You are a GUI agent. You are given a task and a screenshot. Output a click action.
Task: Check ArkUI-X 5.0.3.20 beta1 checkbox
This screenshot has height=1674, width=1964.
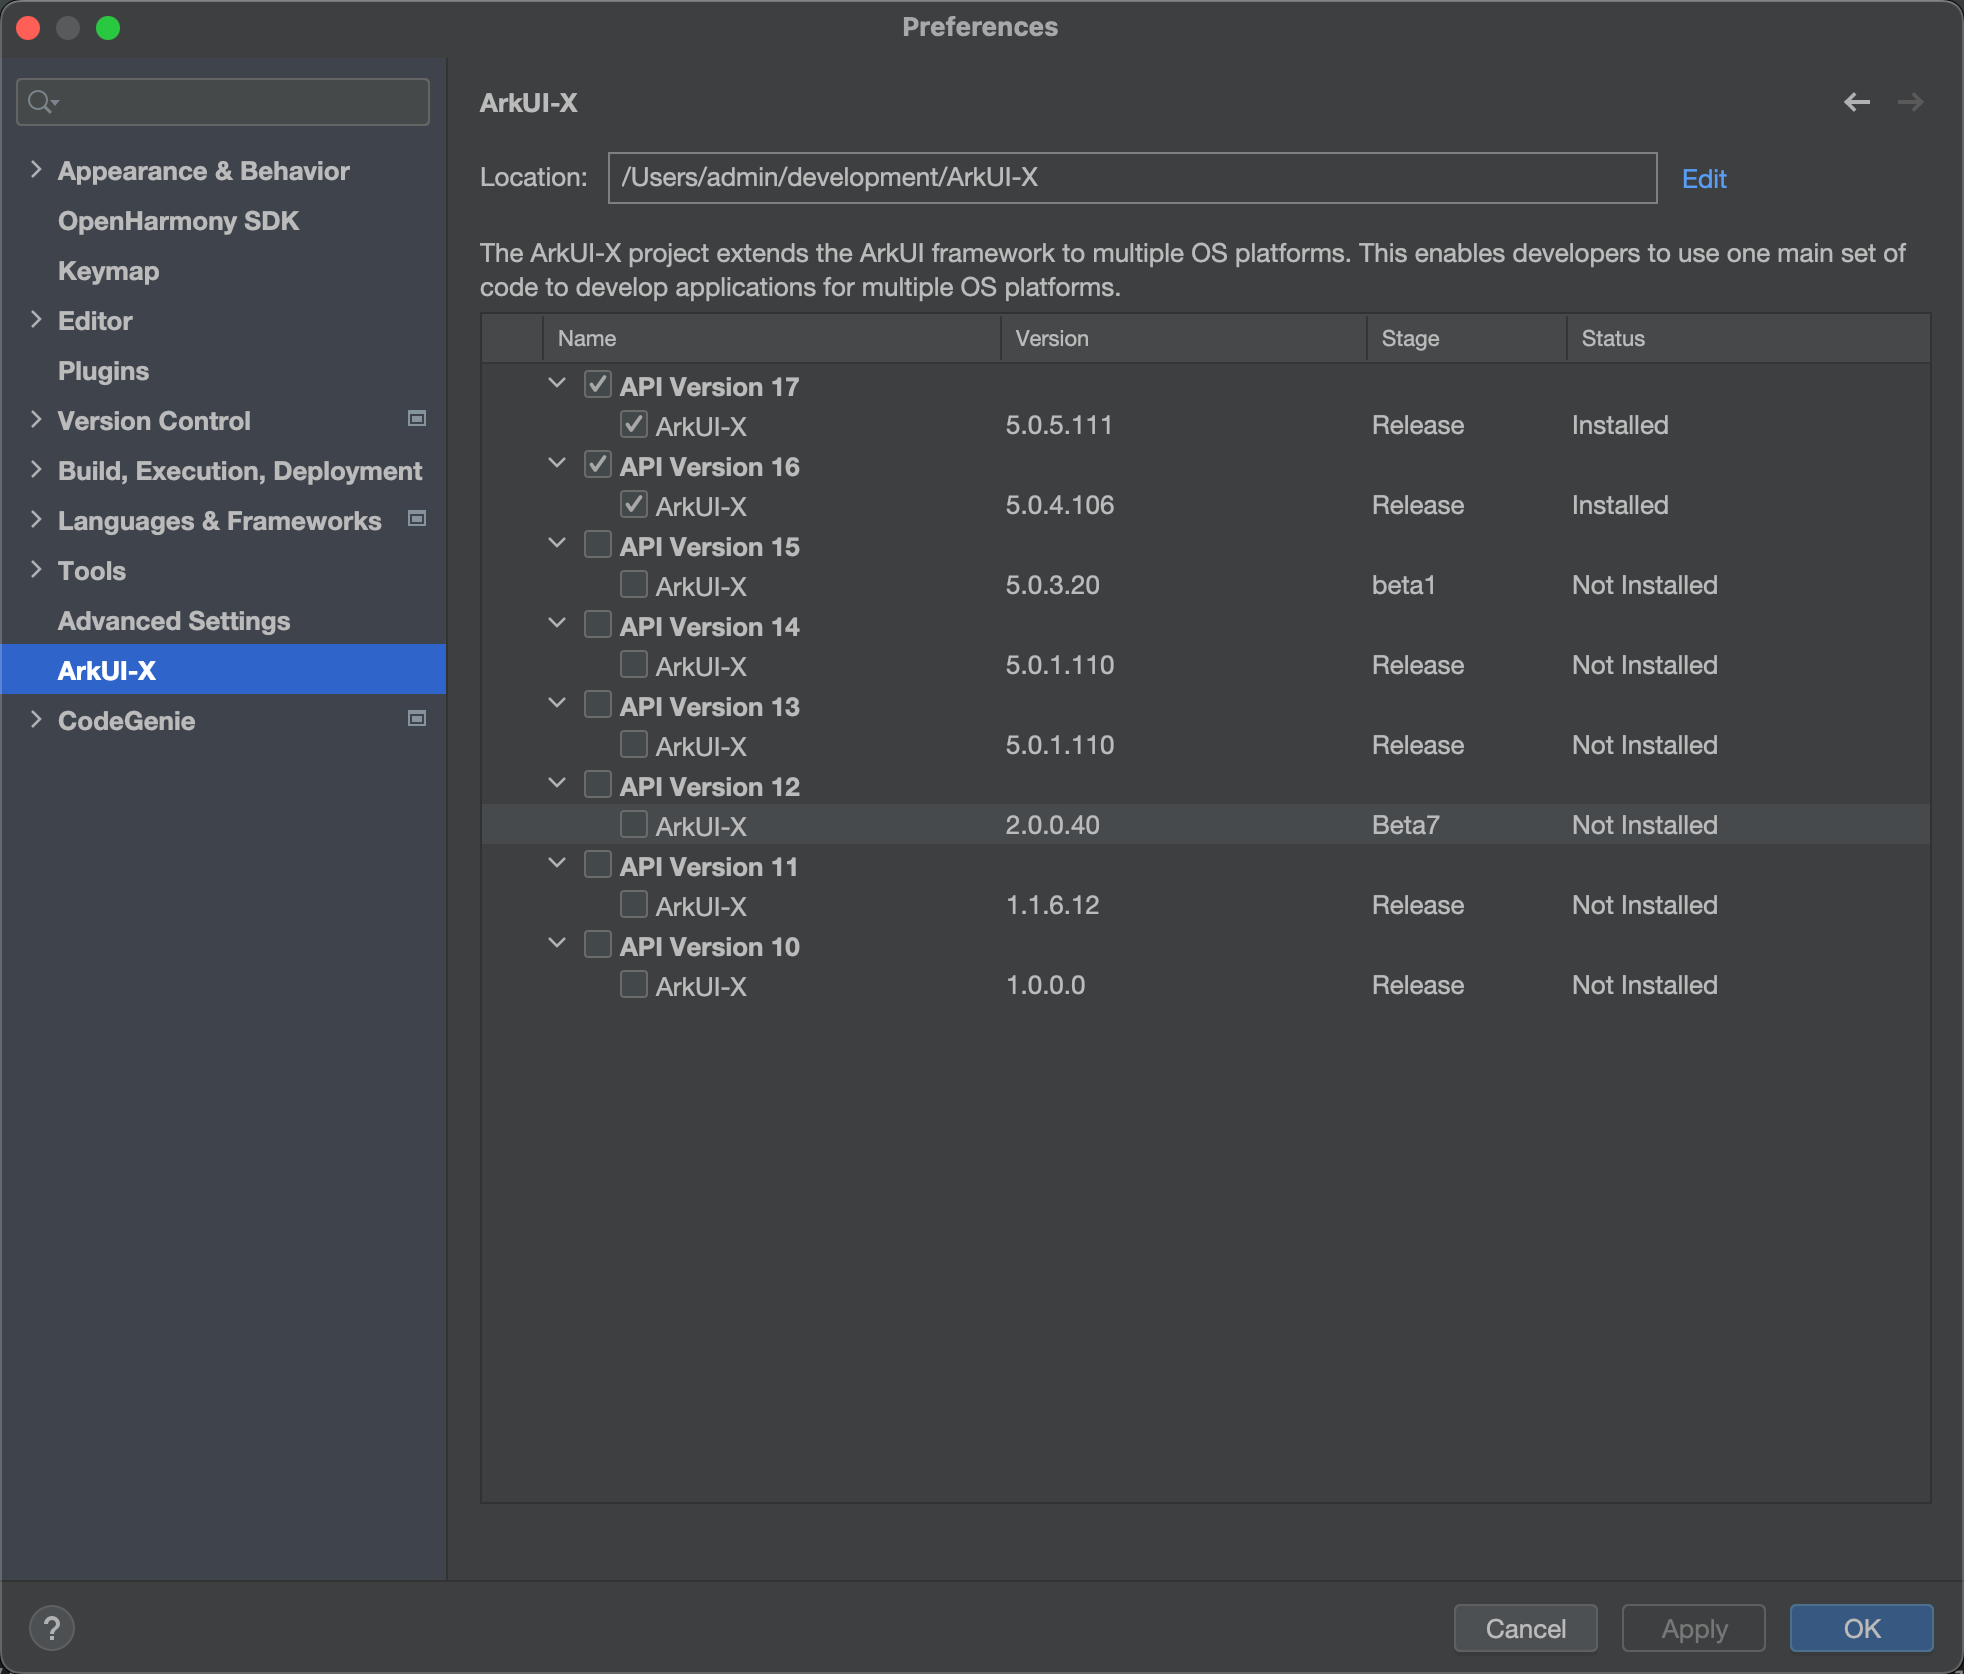(634, 585)
